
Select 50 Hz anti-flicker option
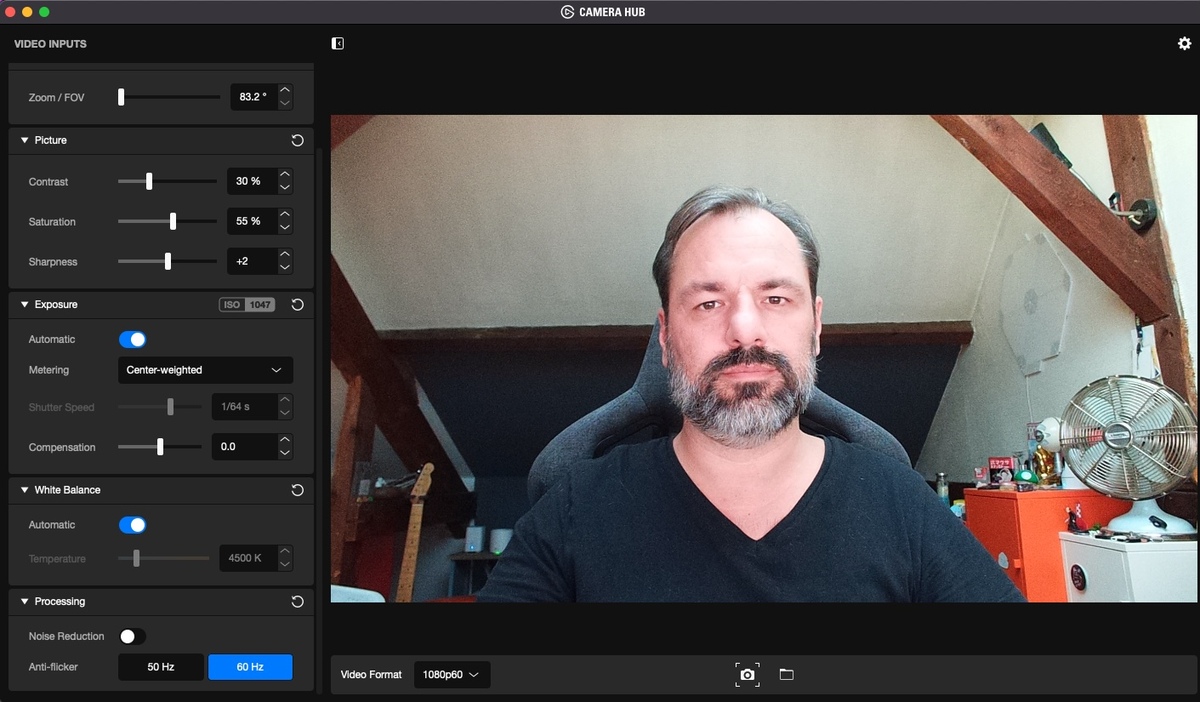click(161, 667)
